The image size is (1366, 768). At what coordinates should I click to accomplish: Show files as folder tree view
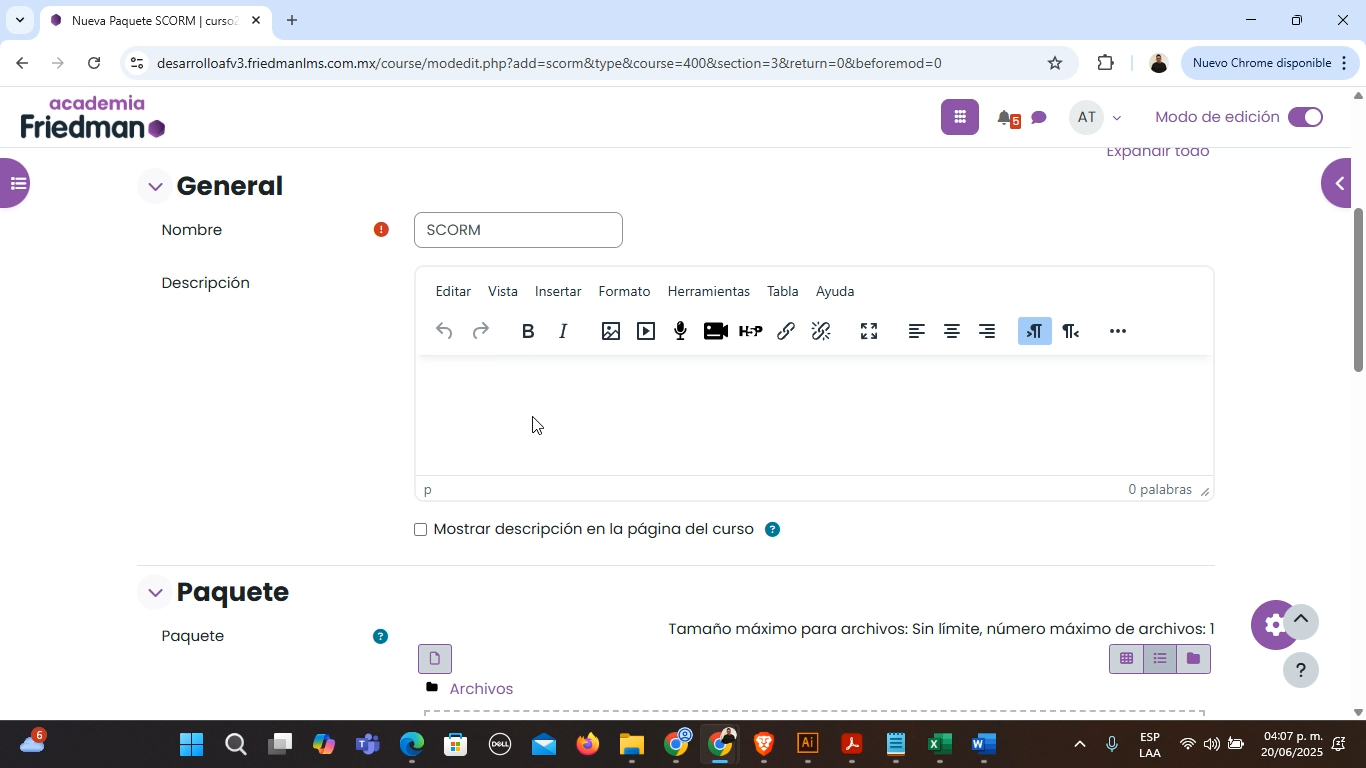coord(1193,658)
